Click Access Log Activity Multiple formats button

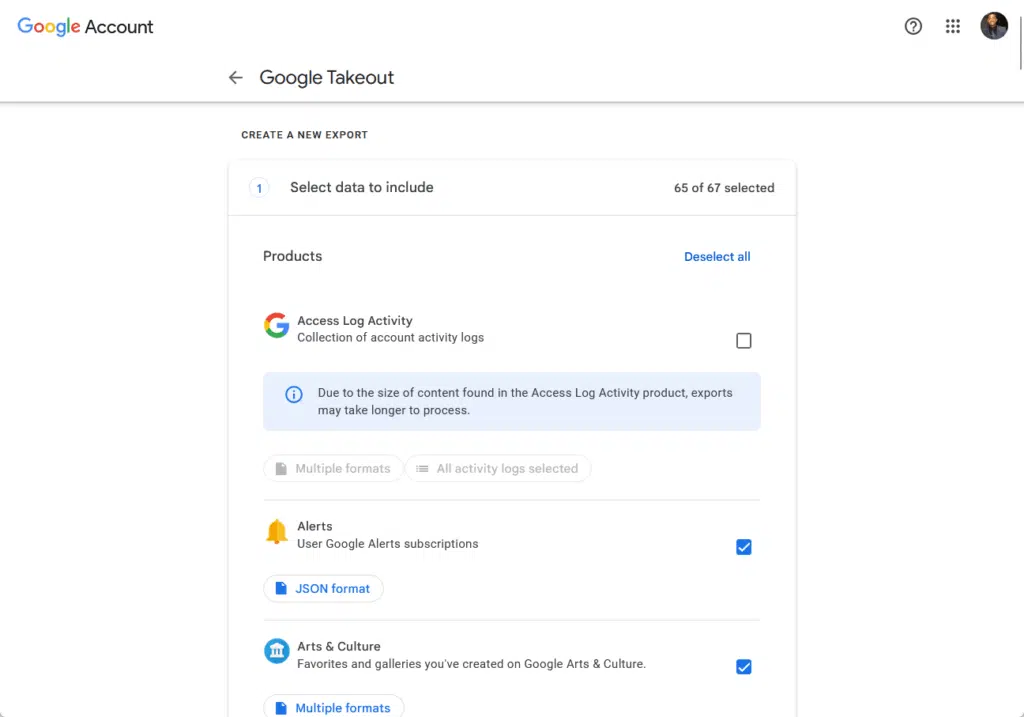coord(333,468)
